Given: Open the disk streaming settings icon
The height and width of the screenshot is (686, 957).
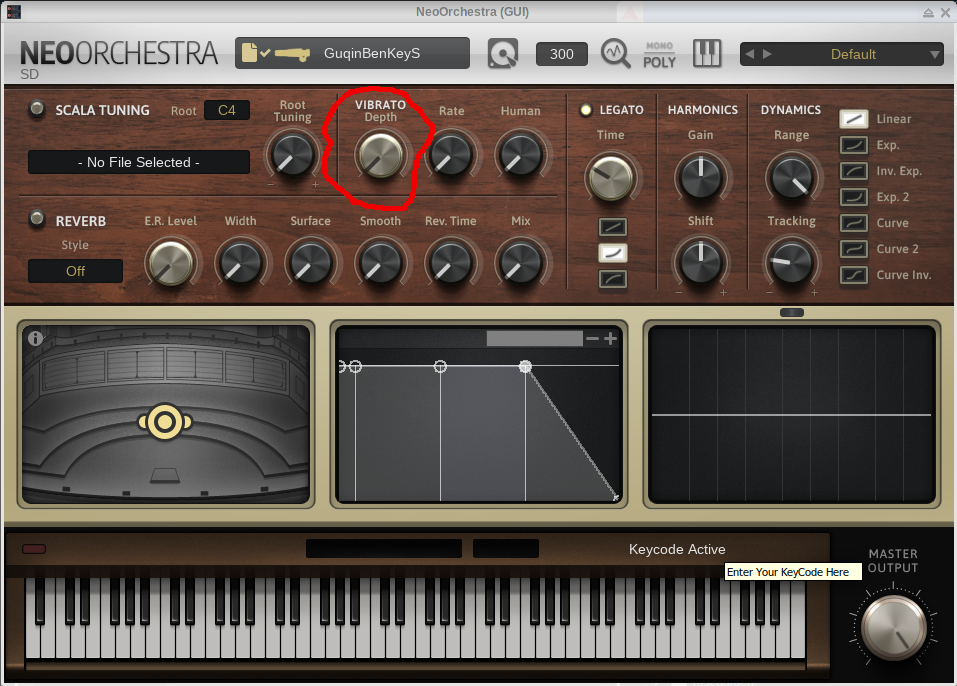Looking at the screenshot, I should point(502,53).
